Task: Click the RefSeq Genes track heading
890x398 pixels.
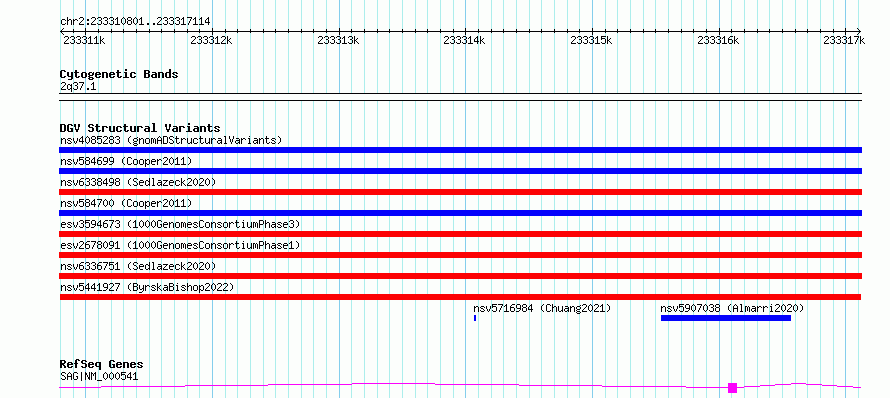Action: (x=101, y=365)
